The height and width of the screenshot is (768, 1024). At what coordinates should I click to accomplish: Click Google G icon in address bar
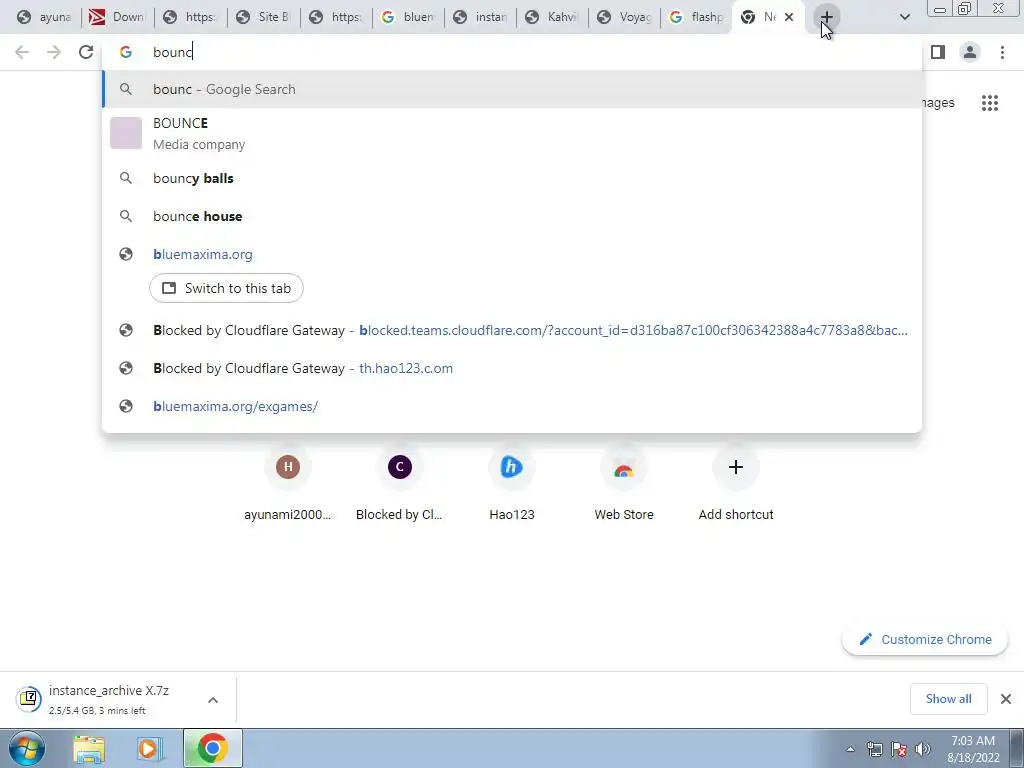(x=126, y=52)
